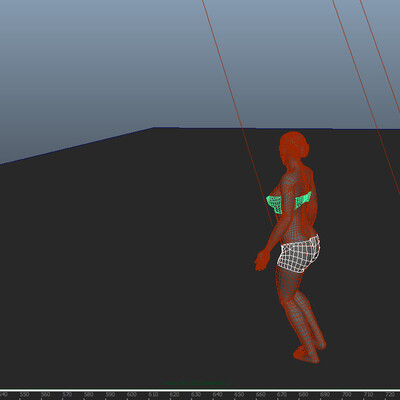
Task: Click the character's front foot
Action: pyautogui.click(x=306, y=355)
